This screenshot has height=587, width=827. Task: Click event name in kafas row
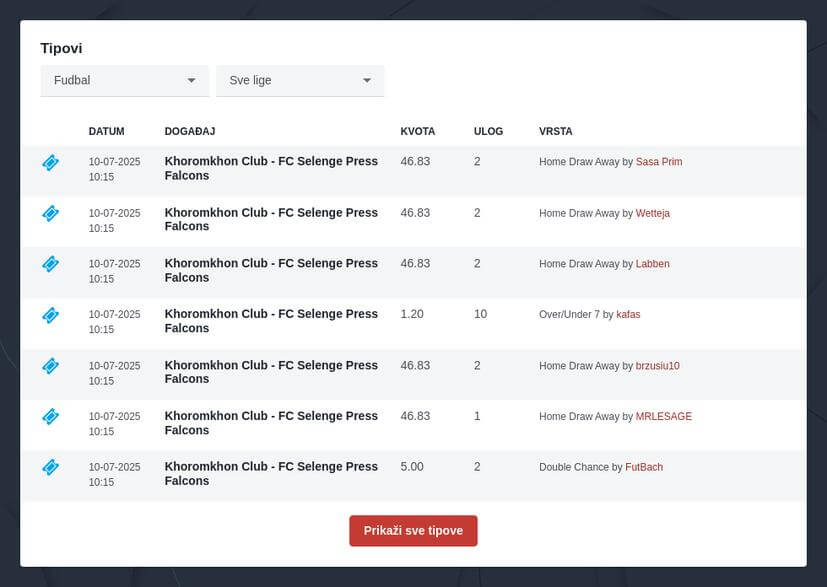coord(271,321)
